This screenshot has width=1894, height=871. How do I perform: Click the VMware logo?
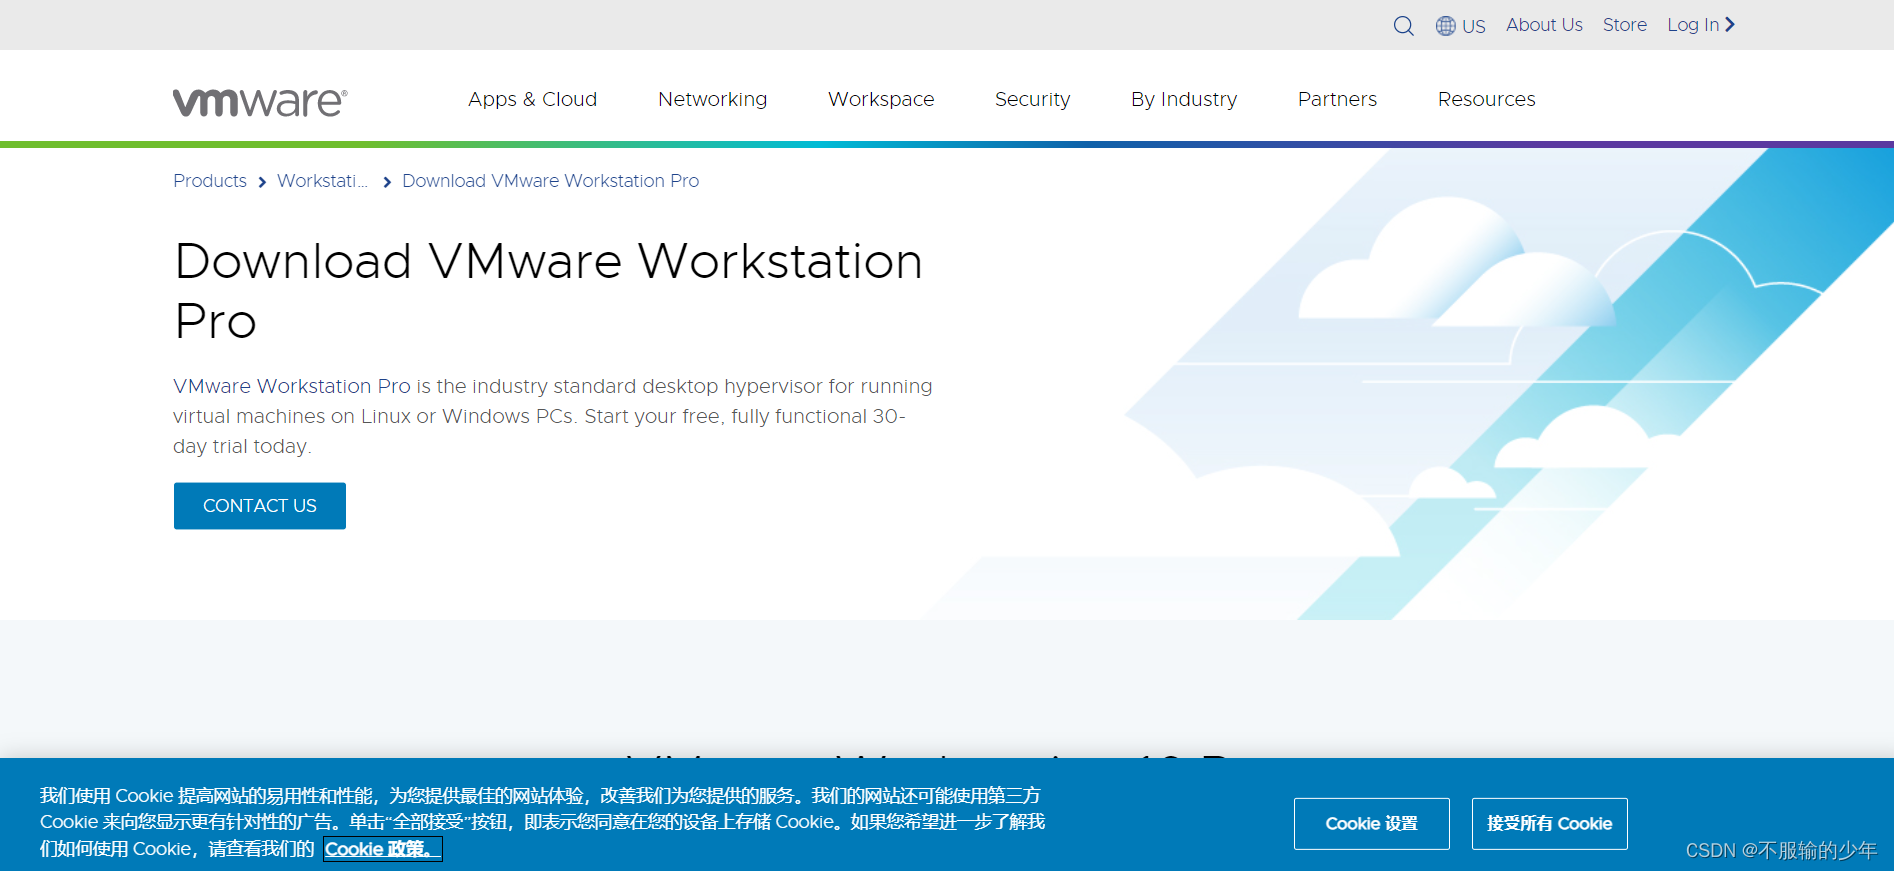[260, 102]
